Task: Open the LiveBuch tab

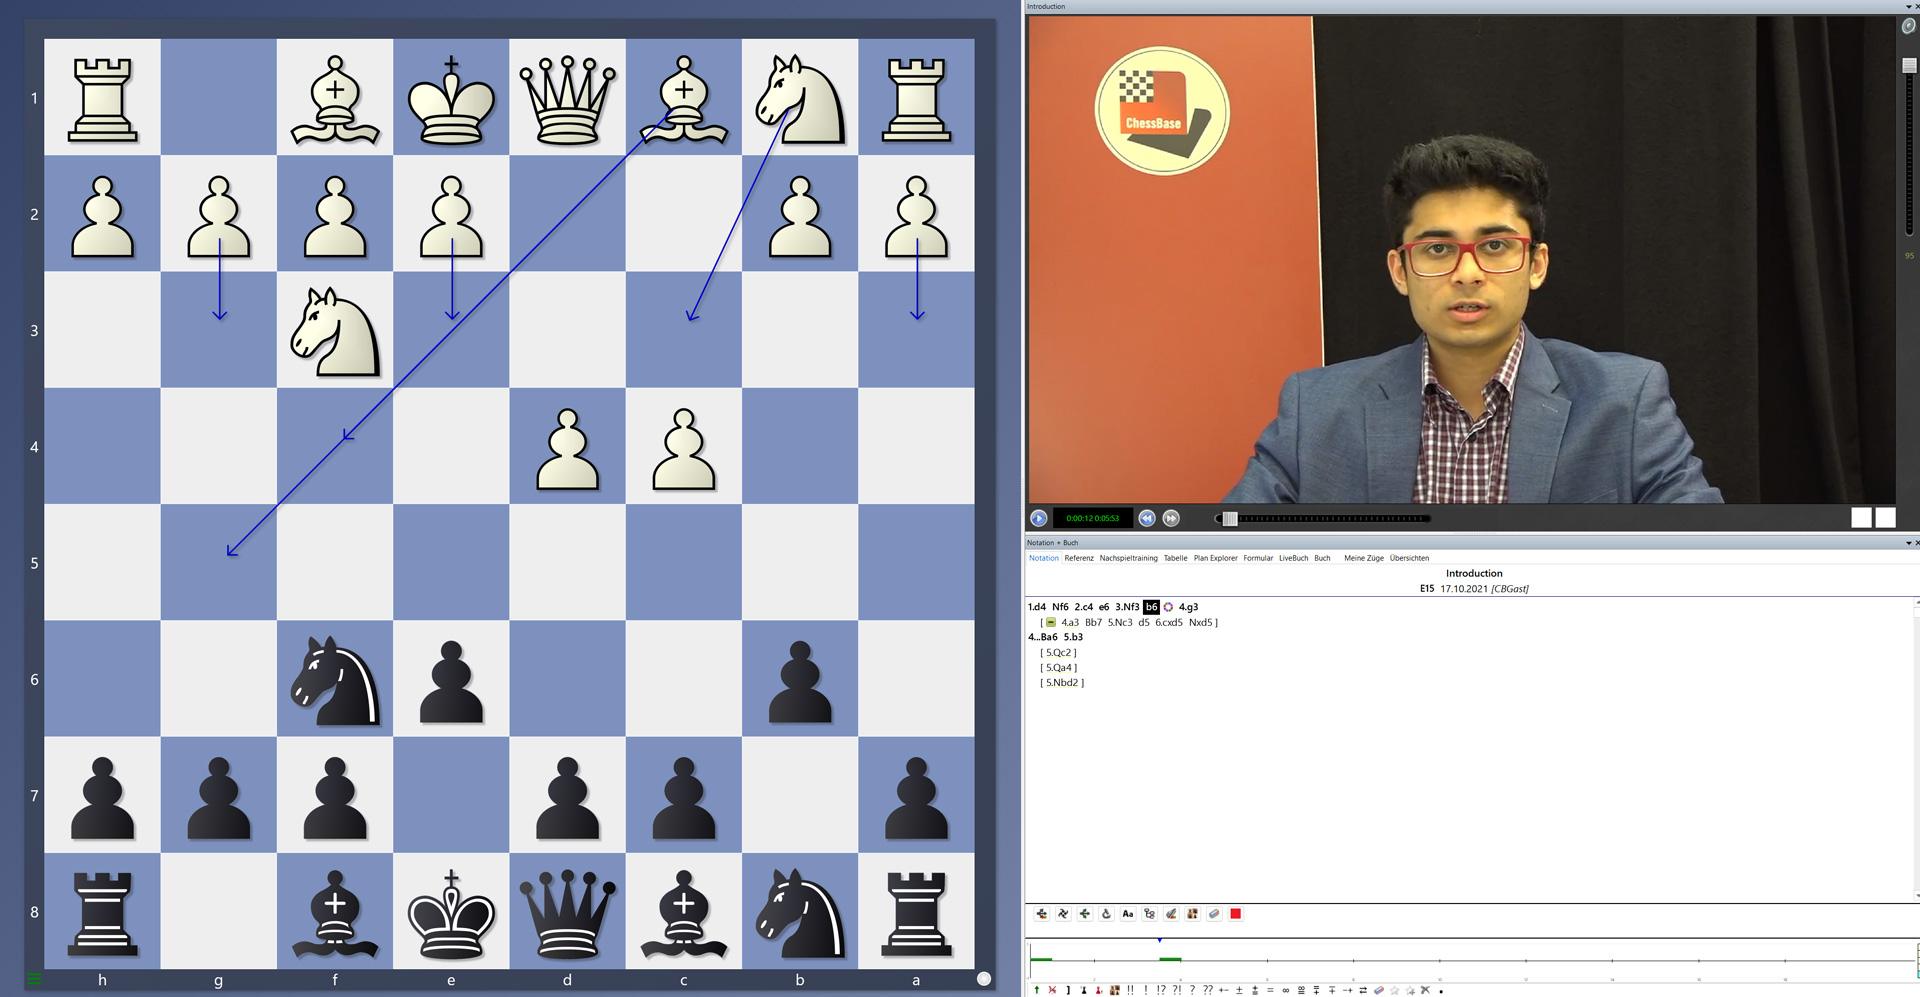Action: pos(1293,558)
